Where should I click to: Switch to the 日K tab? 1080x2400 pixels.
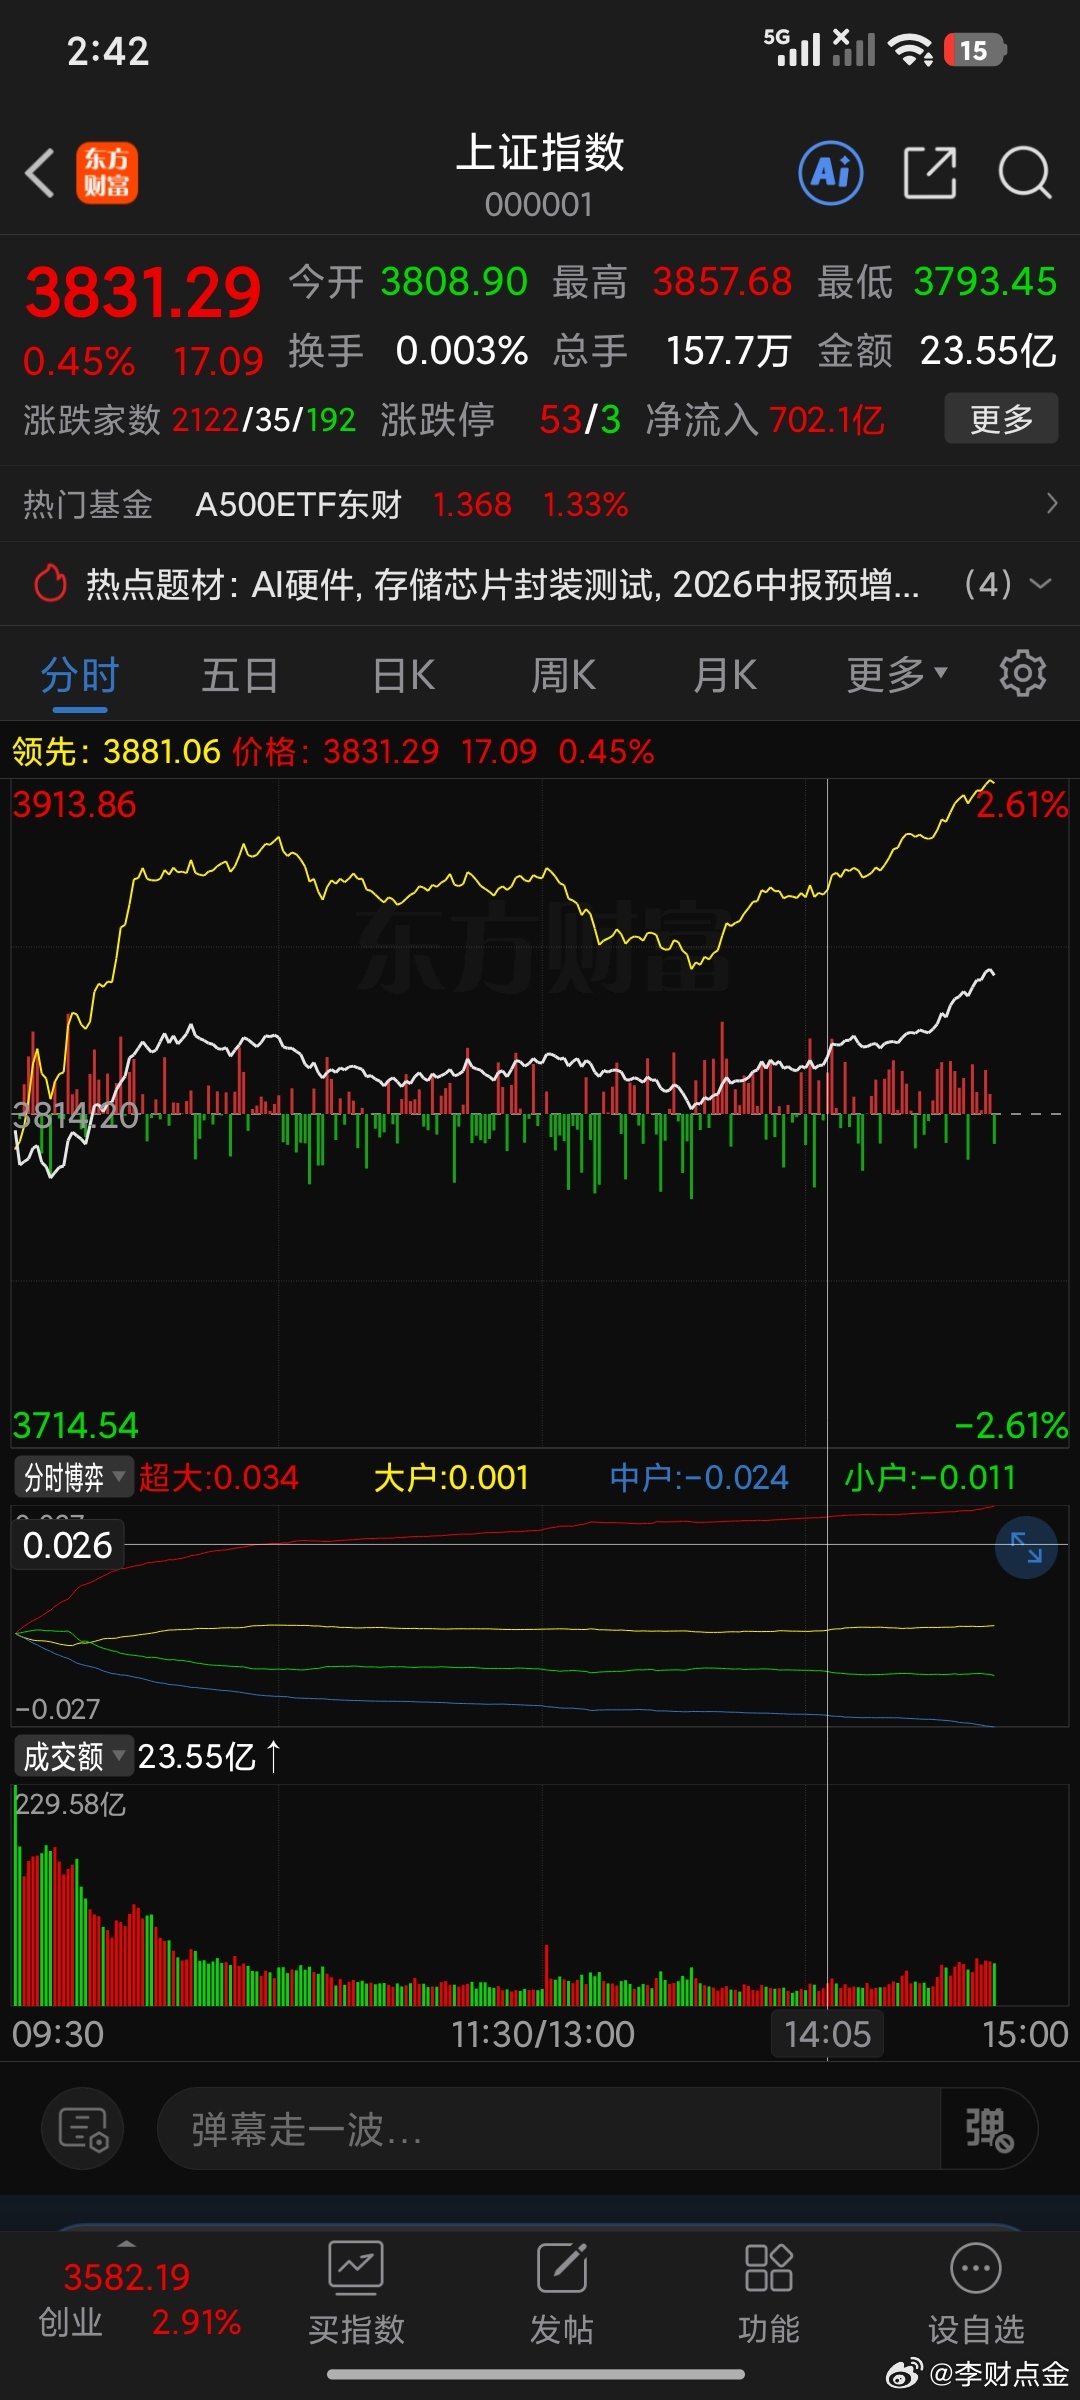[403, 675]
